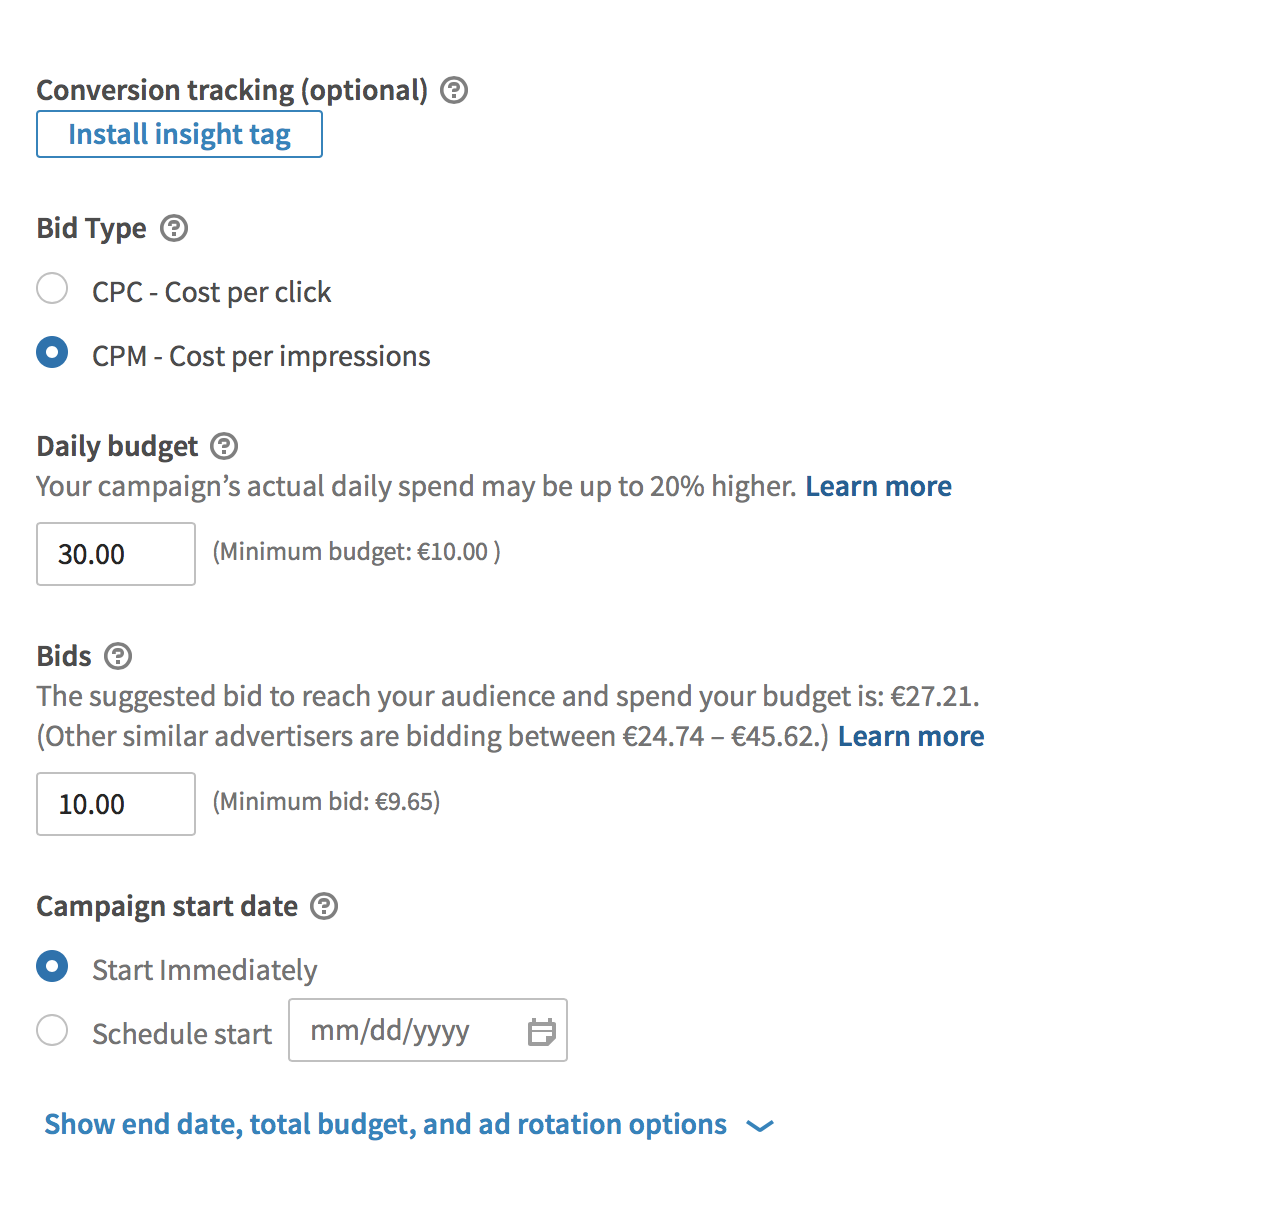The image size is (1286, 1212).
Task: Click the 'Schedule start' label text
Action: pyautogui.click(x=182, y=1034)
